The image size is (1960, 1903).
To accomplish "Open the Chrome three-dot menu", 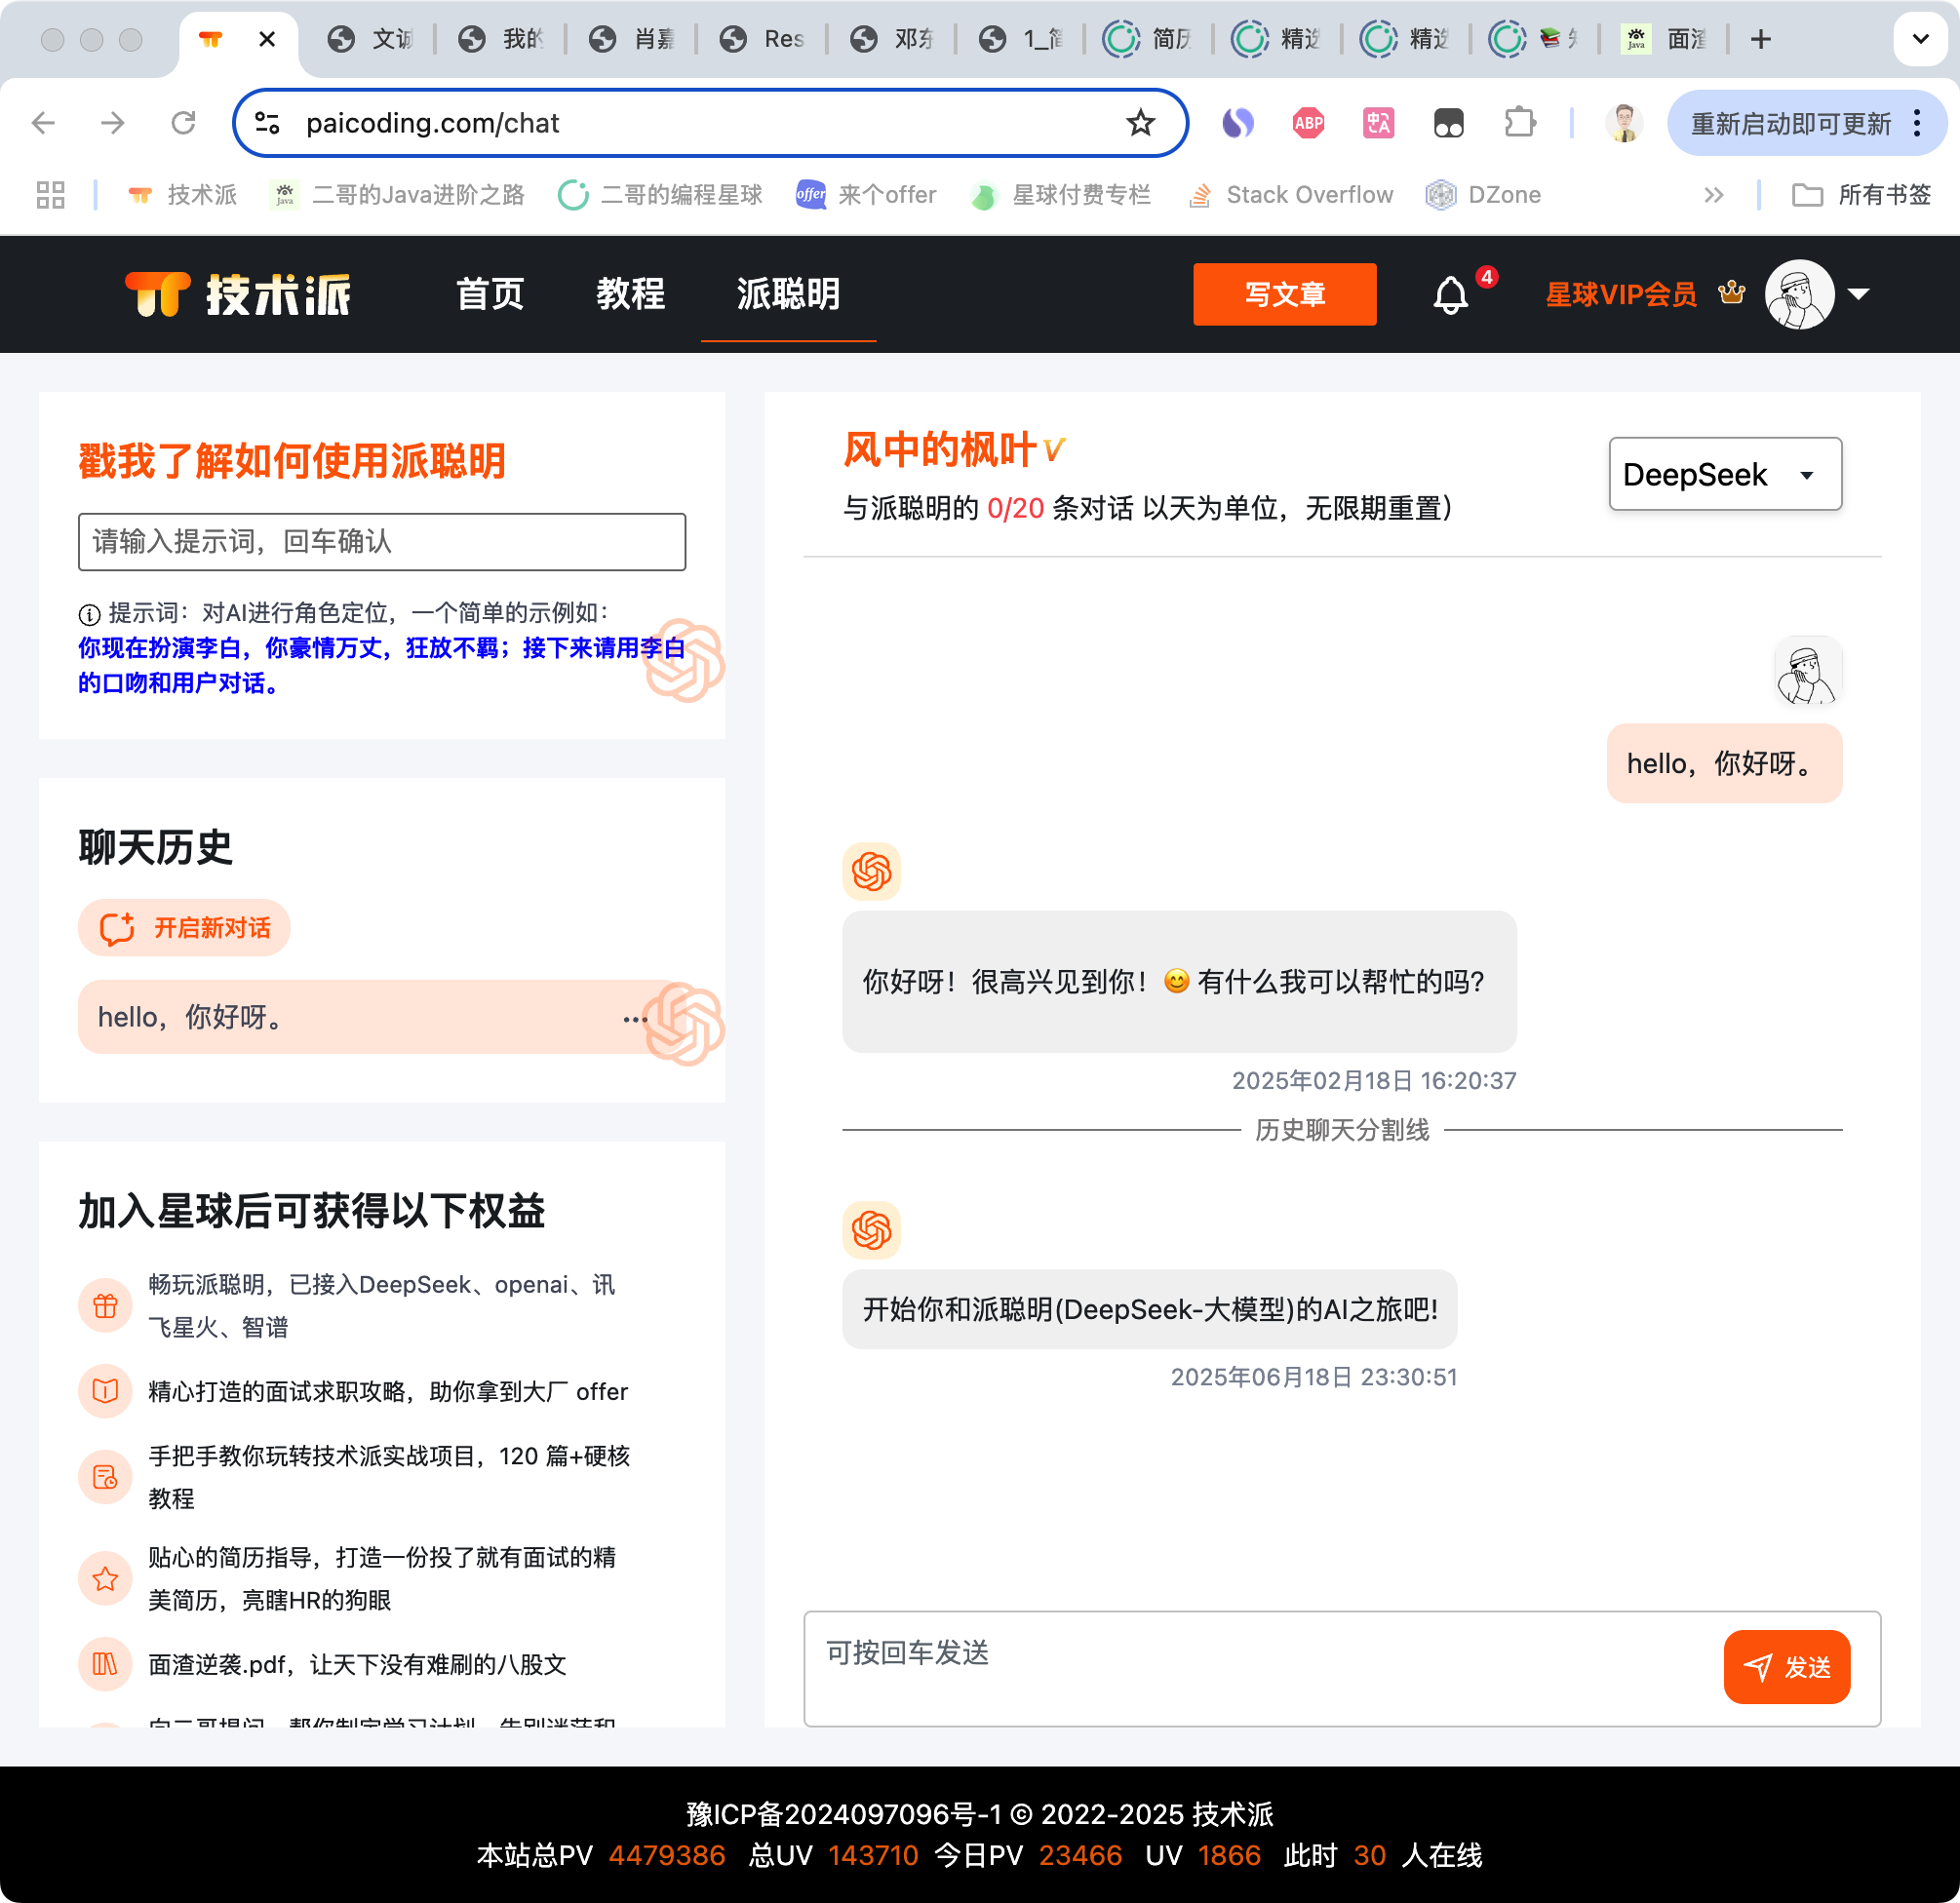I will click(x=1917, y=123).
